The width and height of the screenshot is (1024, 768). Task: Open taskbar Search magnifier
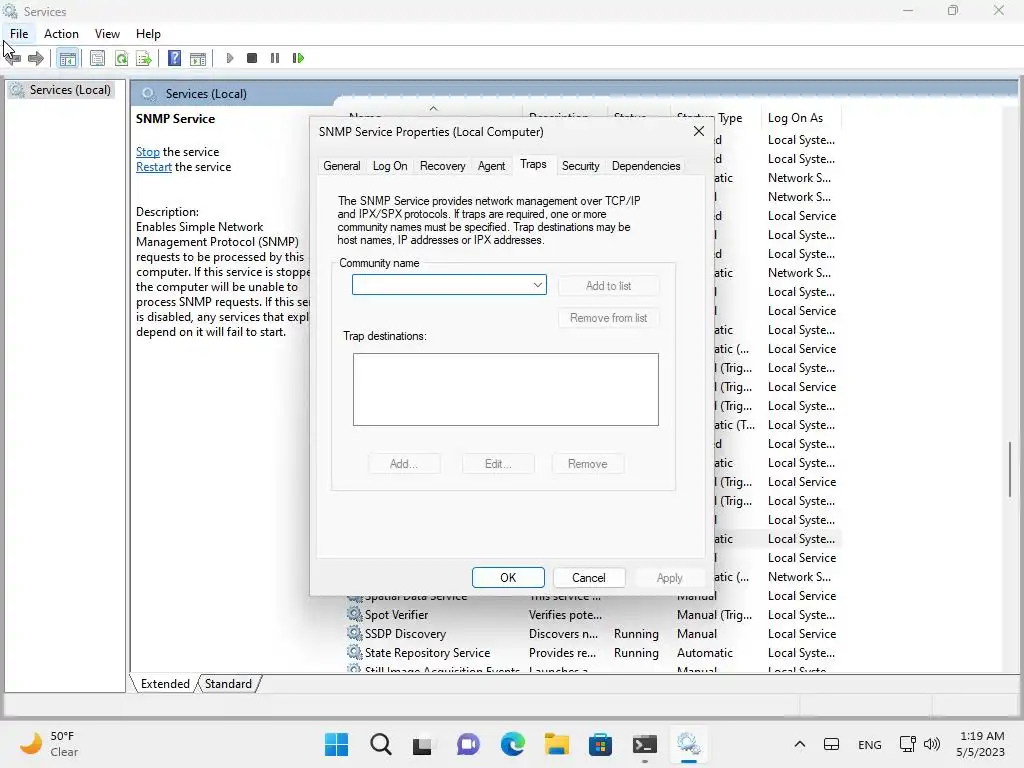pyautogui.click(x=381, y=744)
